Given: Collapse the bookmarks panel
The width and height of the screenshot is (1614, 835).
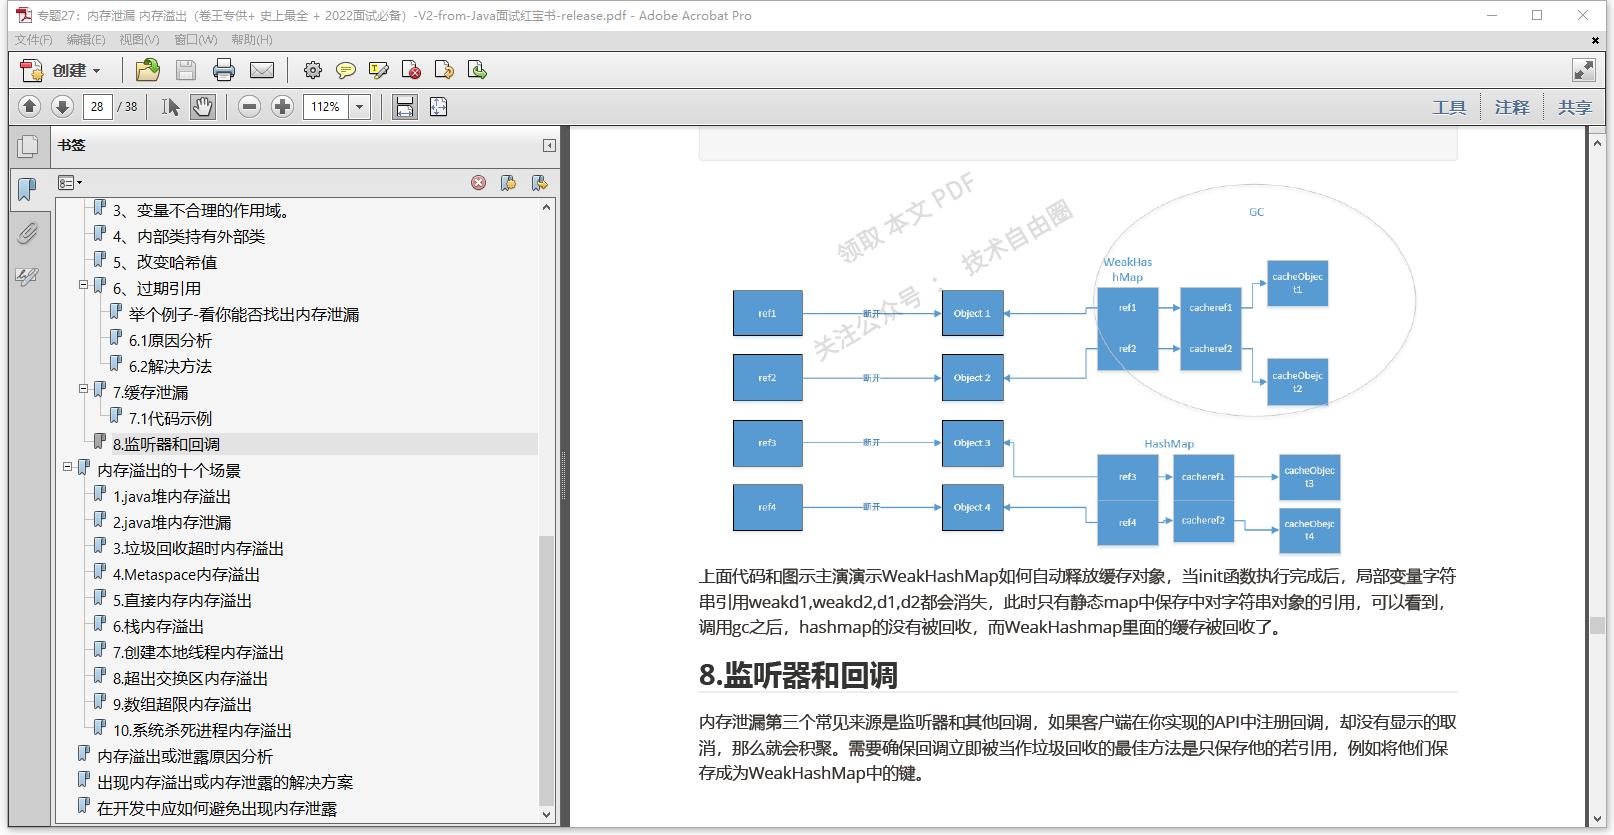Looking at the screenshot, I should click(x=549, y=146).
